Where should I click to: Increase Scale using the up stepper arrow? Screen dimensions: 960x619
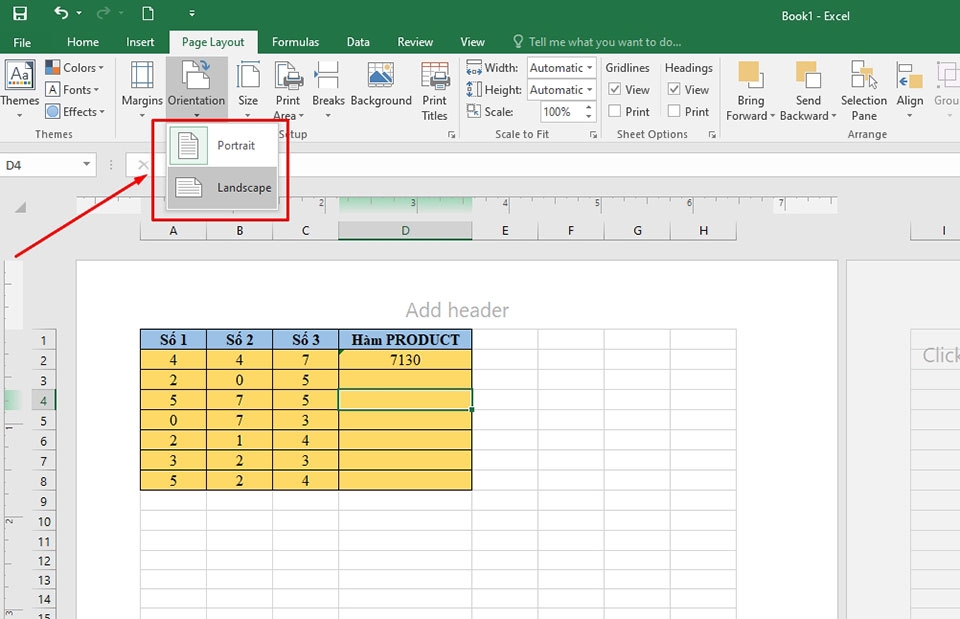click(x=588, y=107)
